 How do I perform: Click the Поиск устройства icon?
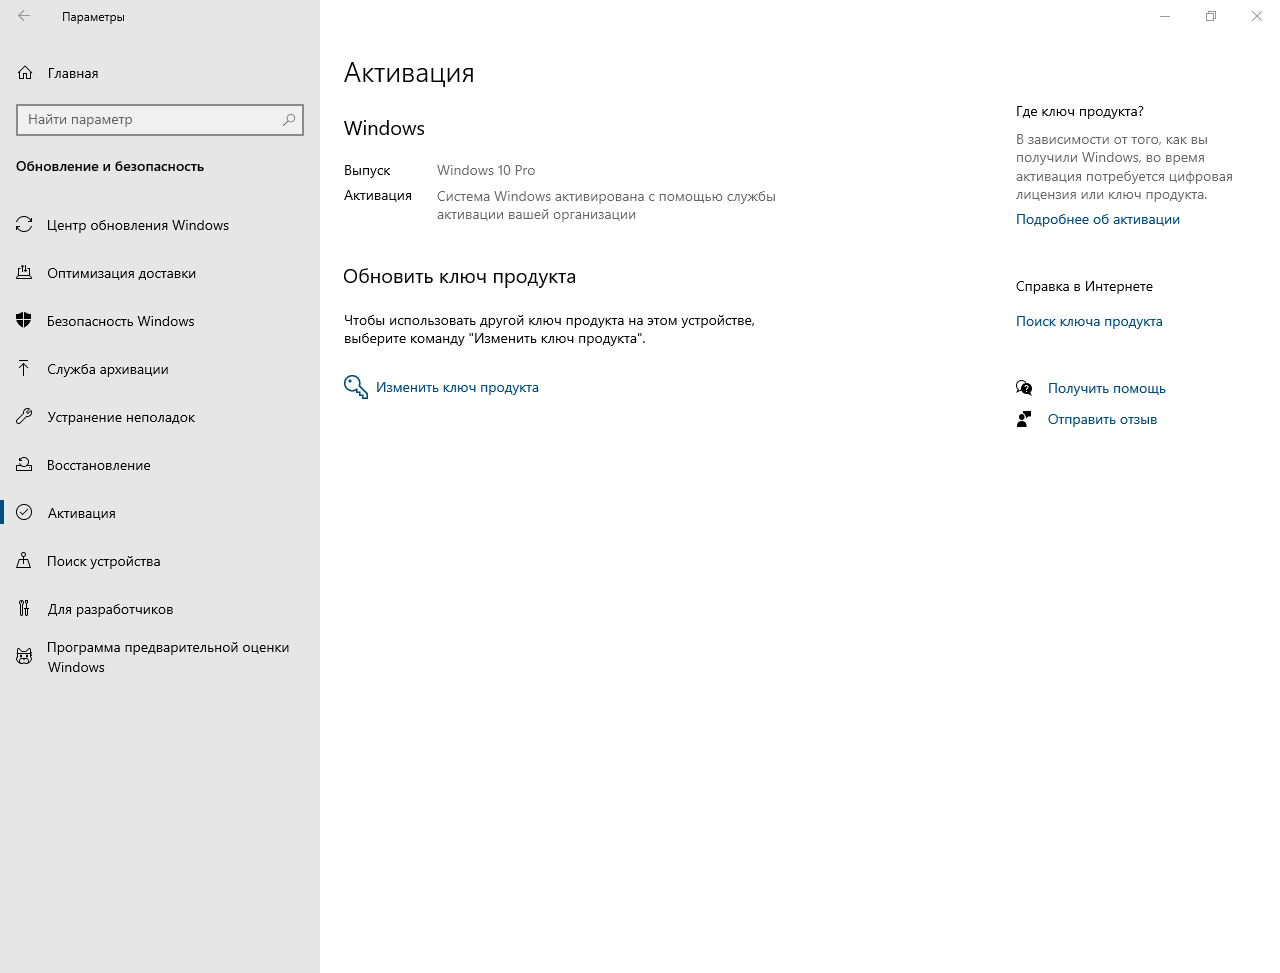(x=24, y=561)
